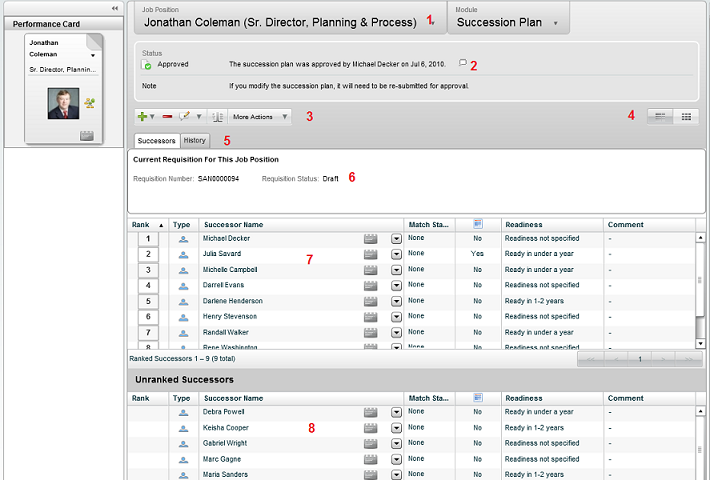The width and height of the screenshot is (710, 480).
Task: Open the actions dropdown for Marc Gagne
Action: [x=396, y=460]
